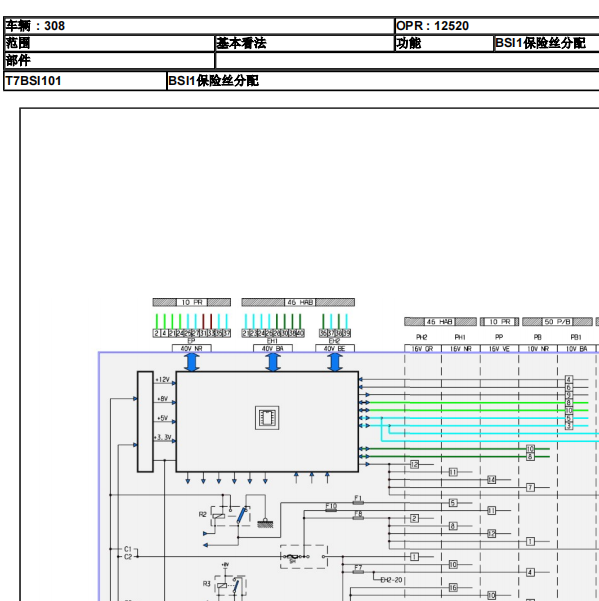The image size is (599, 601).
Task: Click the vehicle field '车辆 : 308'
Action: pos(199,26)
